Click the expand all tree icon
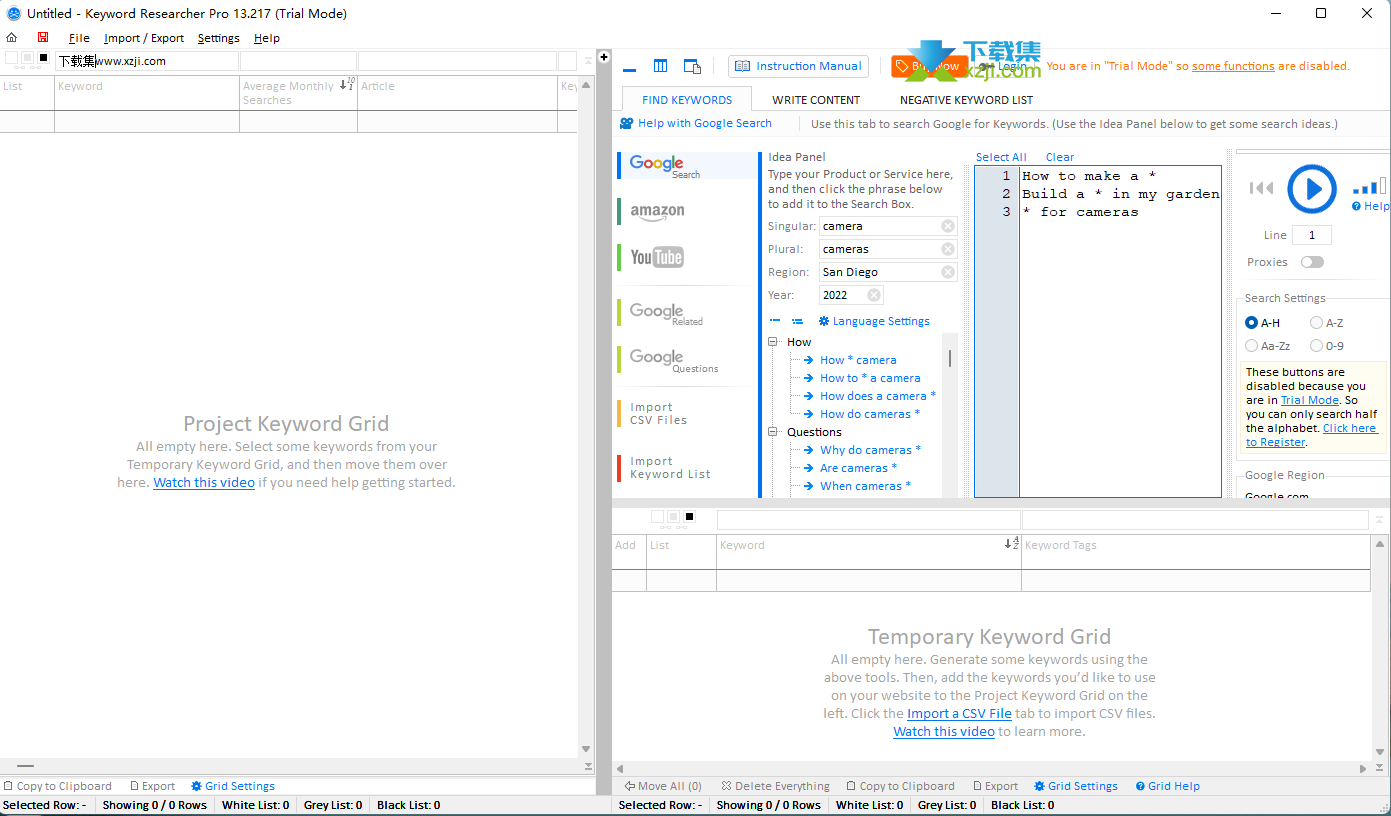 click(797, 321)
